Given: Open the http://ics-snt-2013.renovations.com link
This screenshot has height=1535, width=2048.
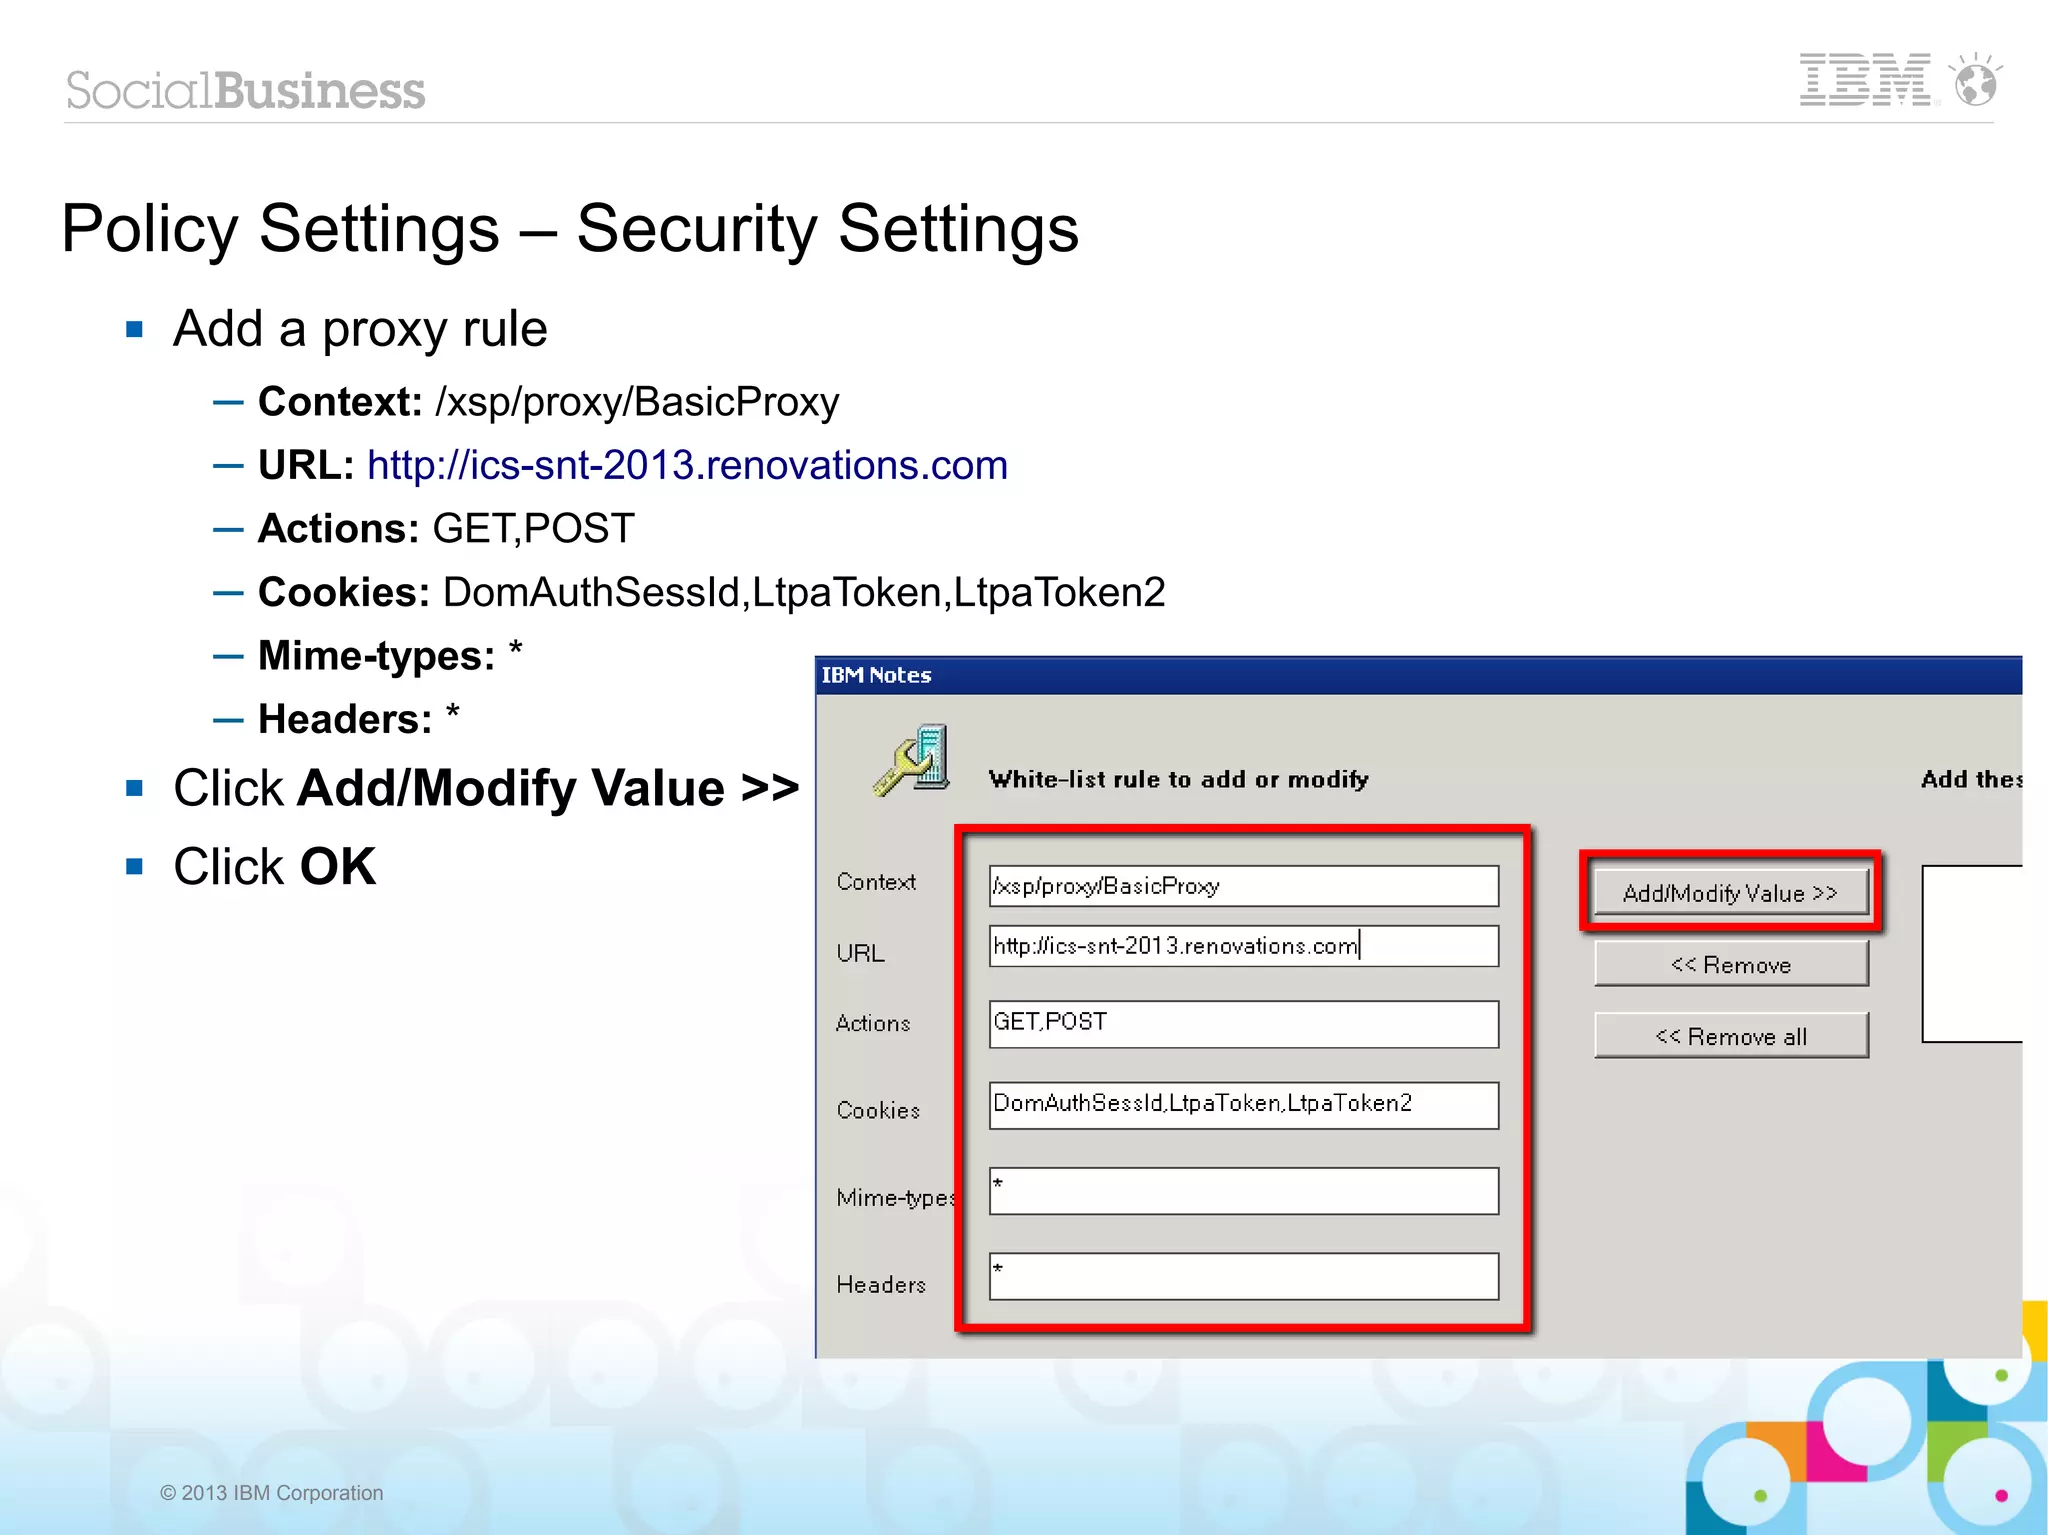Looking at the screenshot, I should (687, 465).
